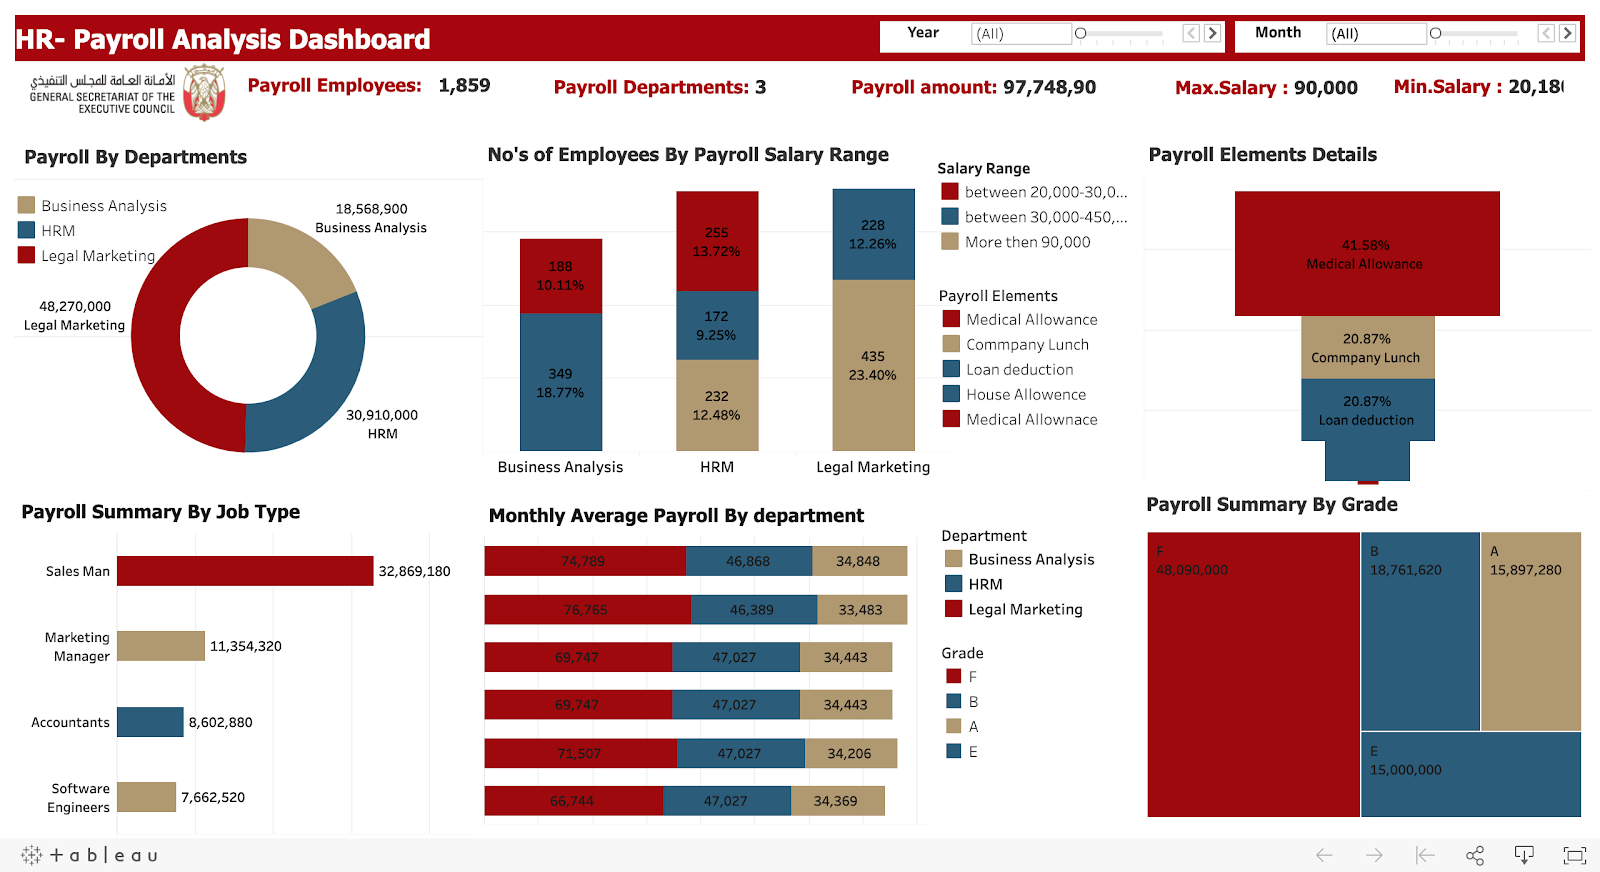Click HRM bar segment labeled 232
The height and width of the screenshot is (872, 1600).
[x=717, y=405]
